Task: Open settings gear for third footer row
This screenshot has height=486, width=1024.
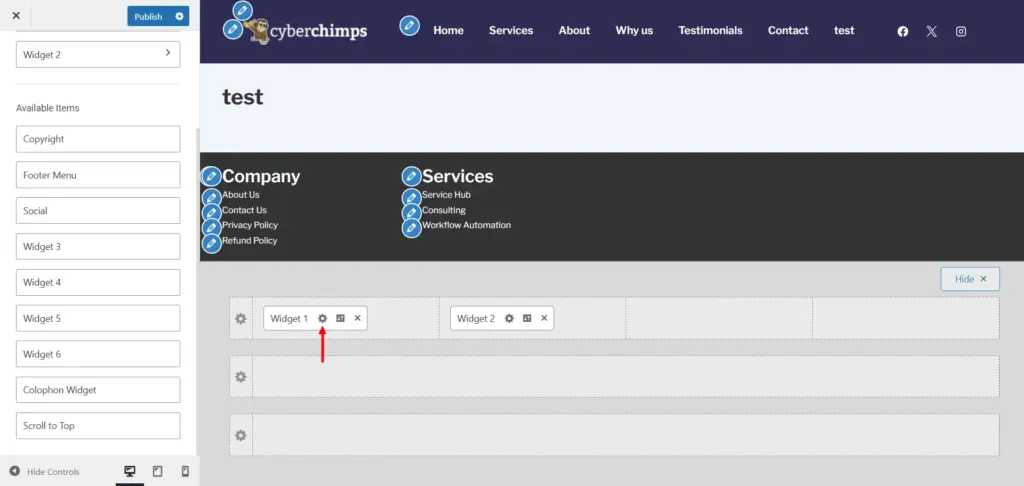Action: (x=241, y=435)
